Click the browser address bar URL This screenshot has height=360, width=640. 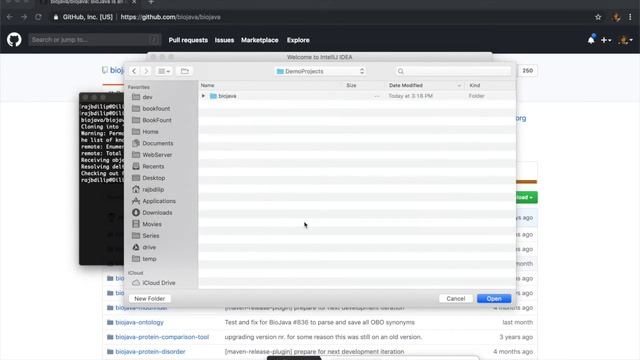tap(171, 17)
